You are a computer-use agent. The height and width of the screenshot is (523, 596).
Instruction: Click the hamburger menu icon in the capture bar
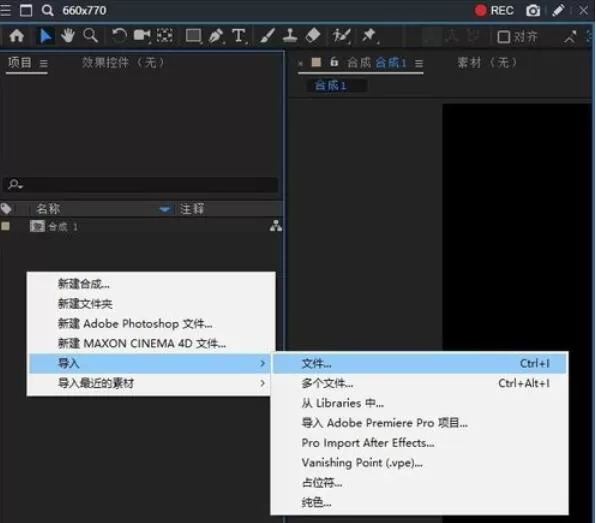[5, 10]
